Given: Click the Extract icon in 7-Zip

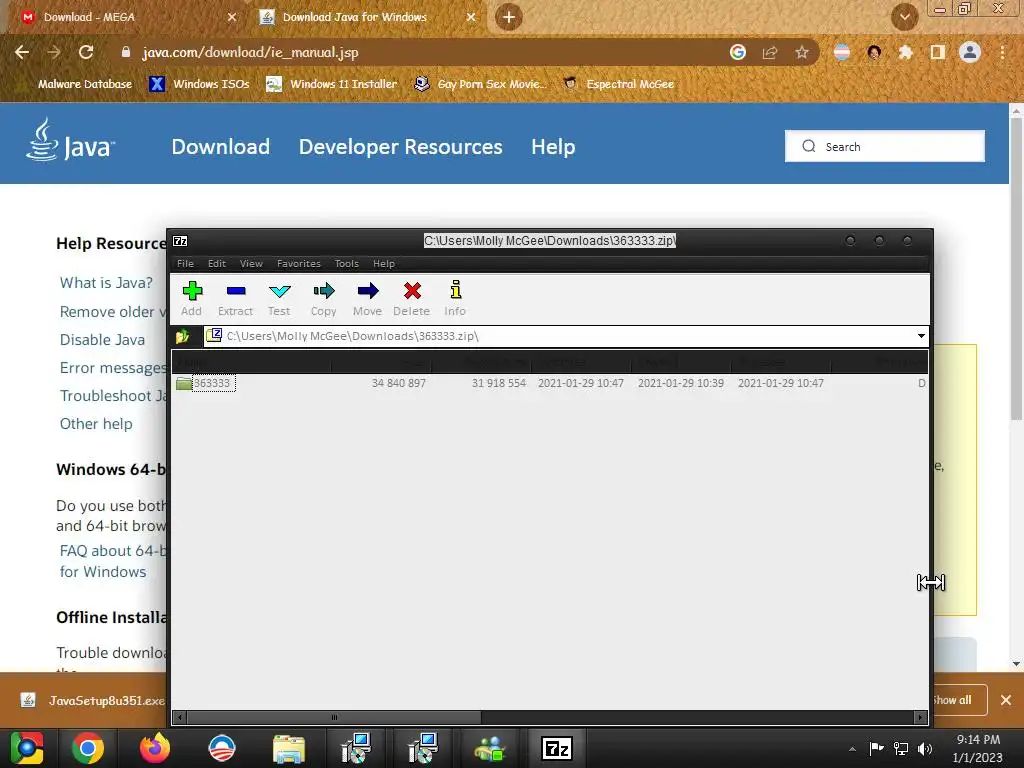Looking at the screenshot, I should point(235,298).
